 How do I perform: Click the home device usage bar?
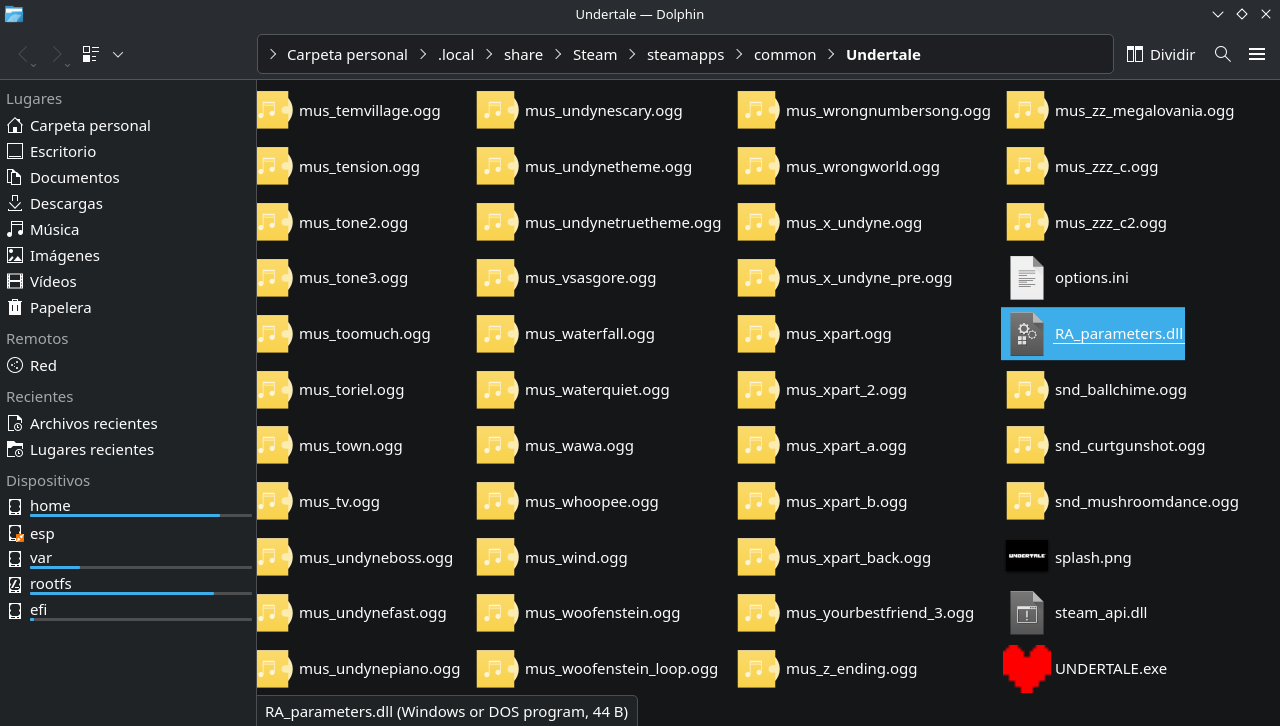pyautogui.click(x=141, y=515)
